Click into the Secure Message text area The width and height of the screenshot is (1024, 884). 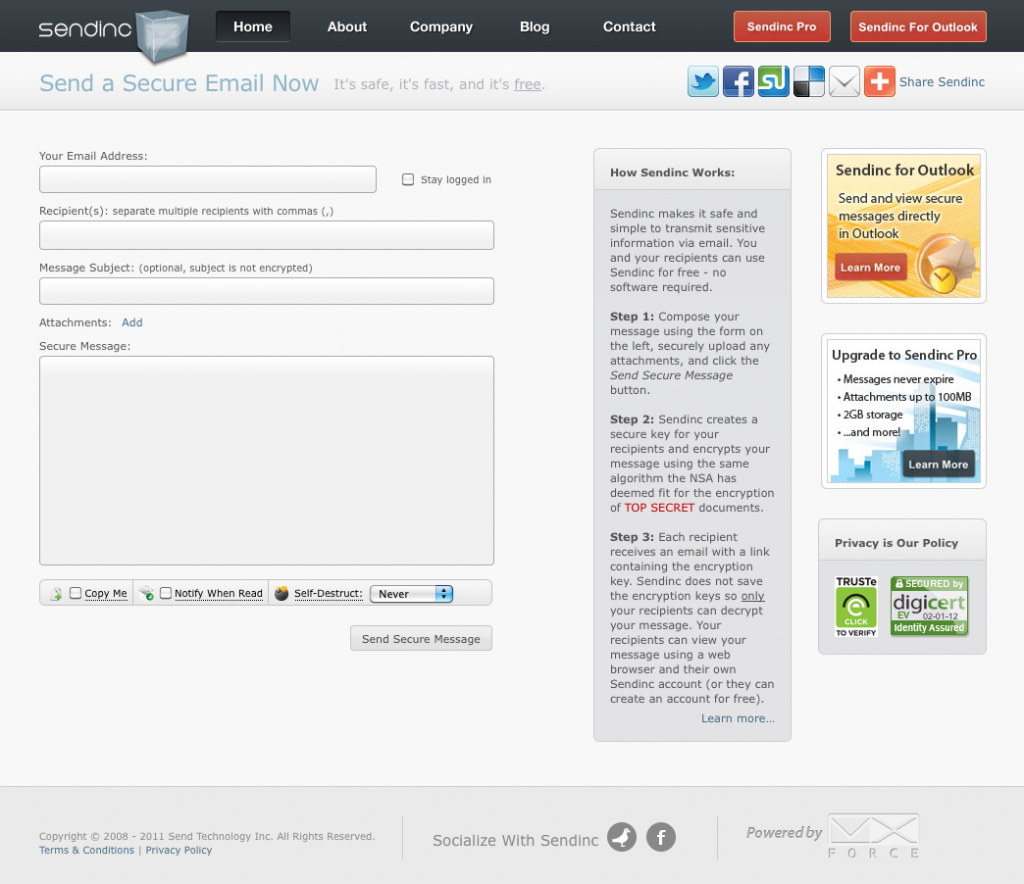coord(266,460)
